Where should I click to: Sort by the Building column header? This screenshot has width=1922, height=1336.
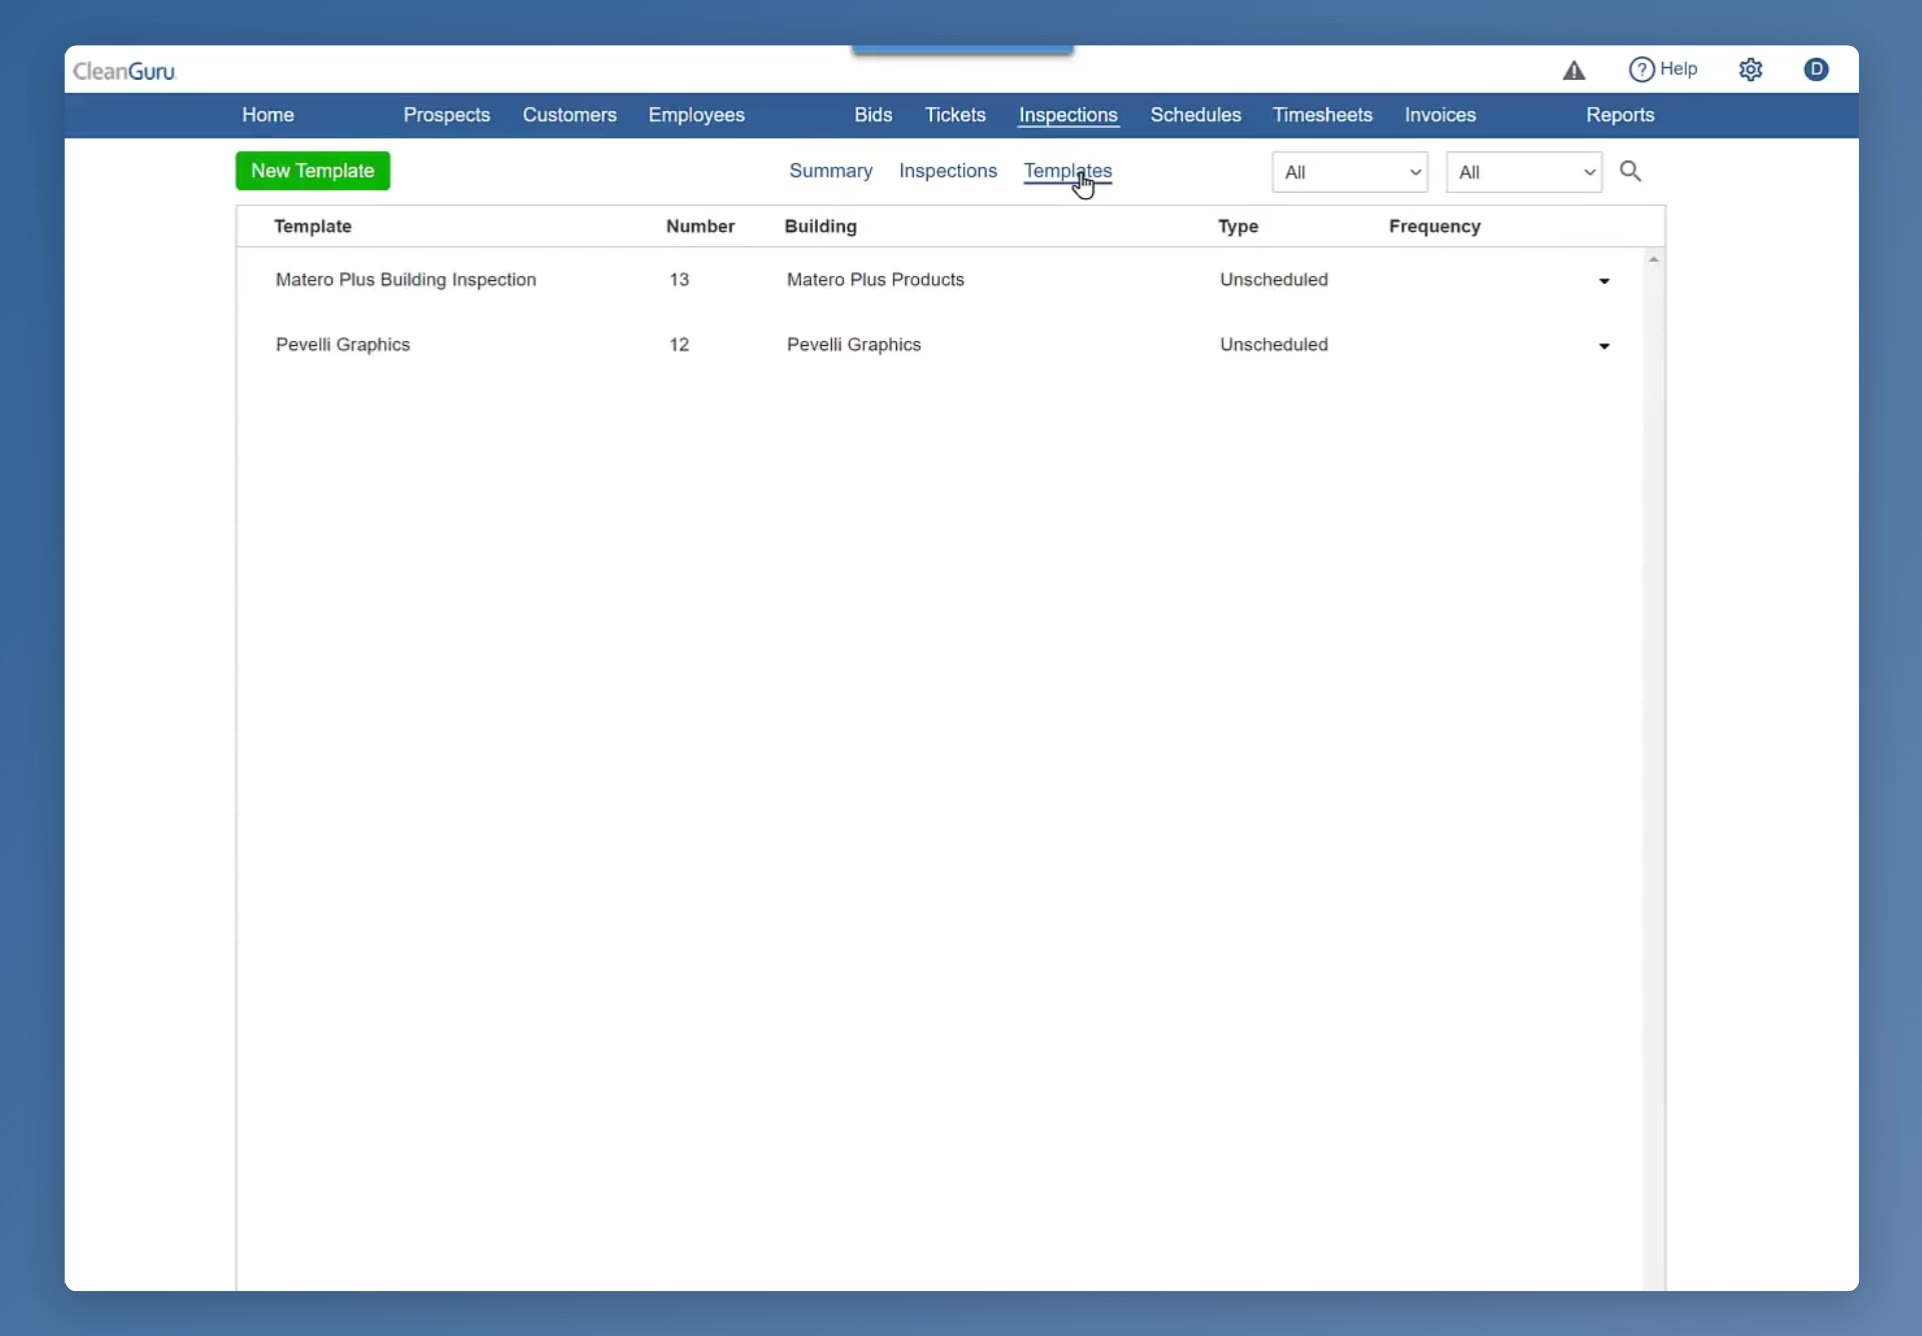tap(821, 226)
